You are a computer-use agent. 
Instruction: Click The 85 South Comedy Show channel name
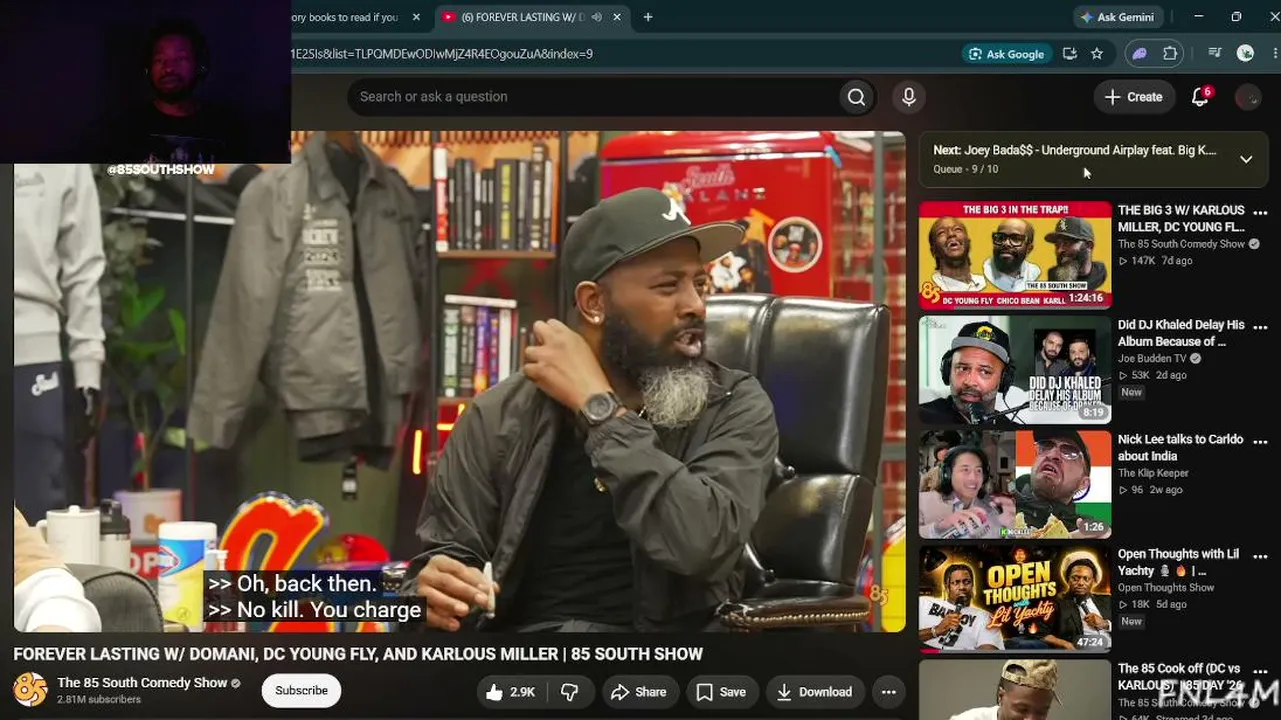(x=142, y=683)
